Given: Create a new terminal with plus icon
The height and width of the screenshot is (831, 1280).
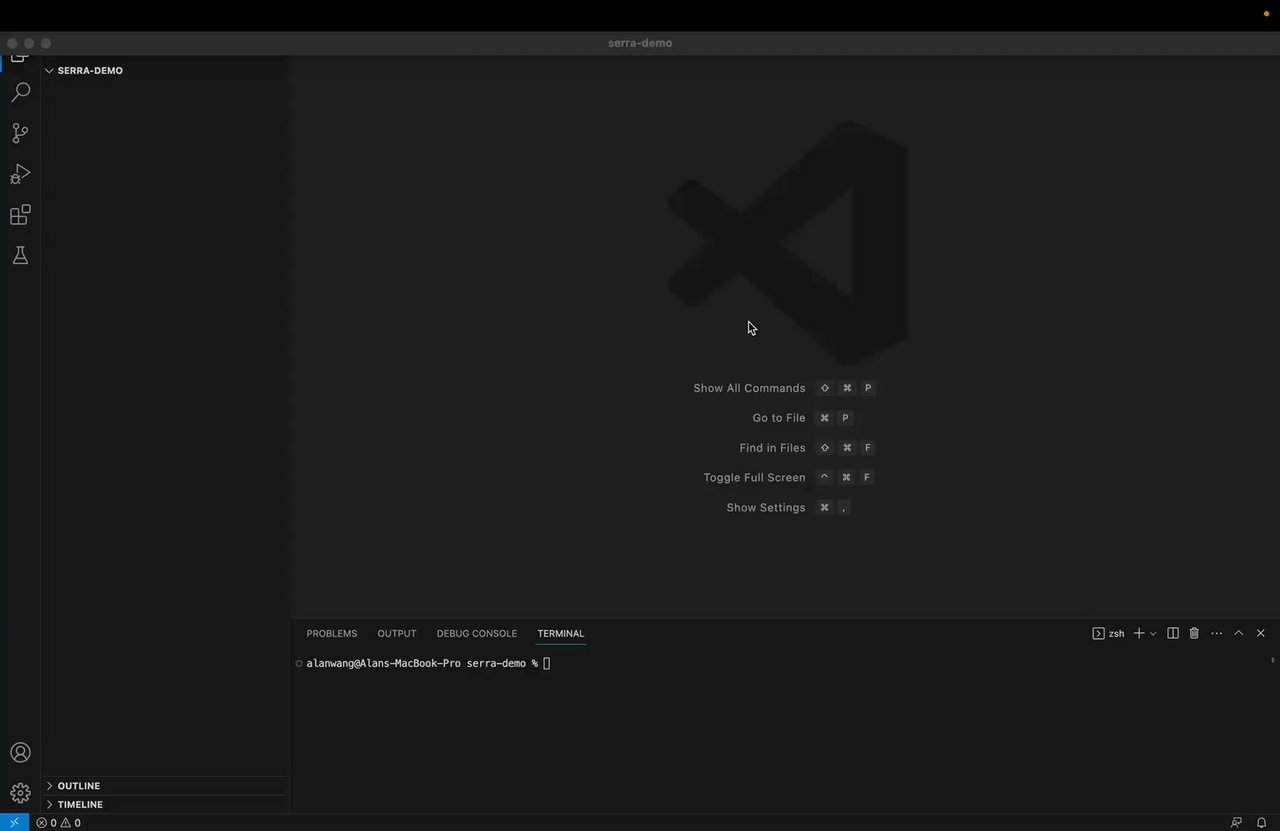Looking at the screenshot, I should point(1138,633).
